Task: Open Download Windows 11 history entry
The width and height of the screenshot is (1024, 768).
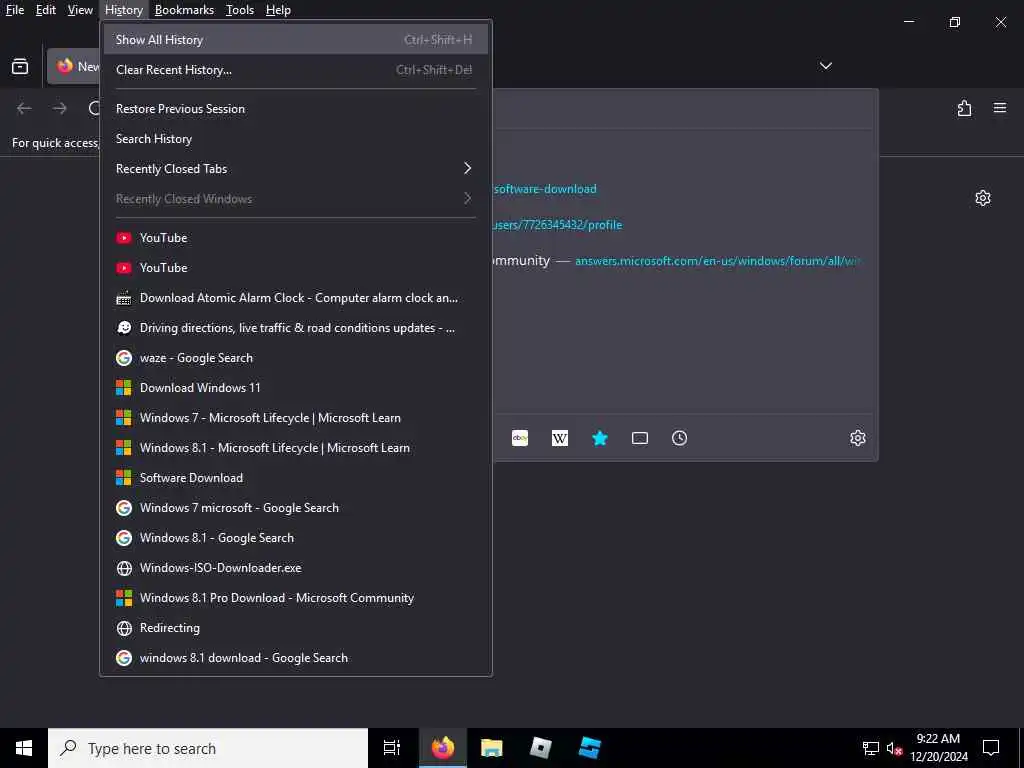Action: (x=295, y=389)
